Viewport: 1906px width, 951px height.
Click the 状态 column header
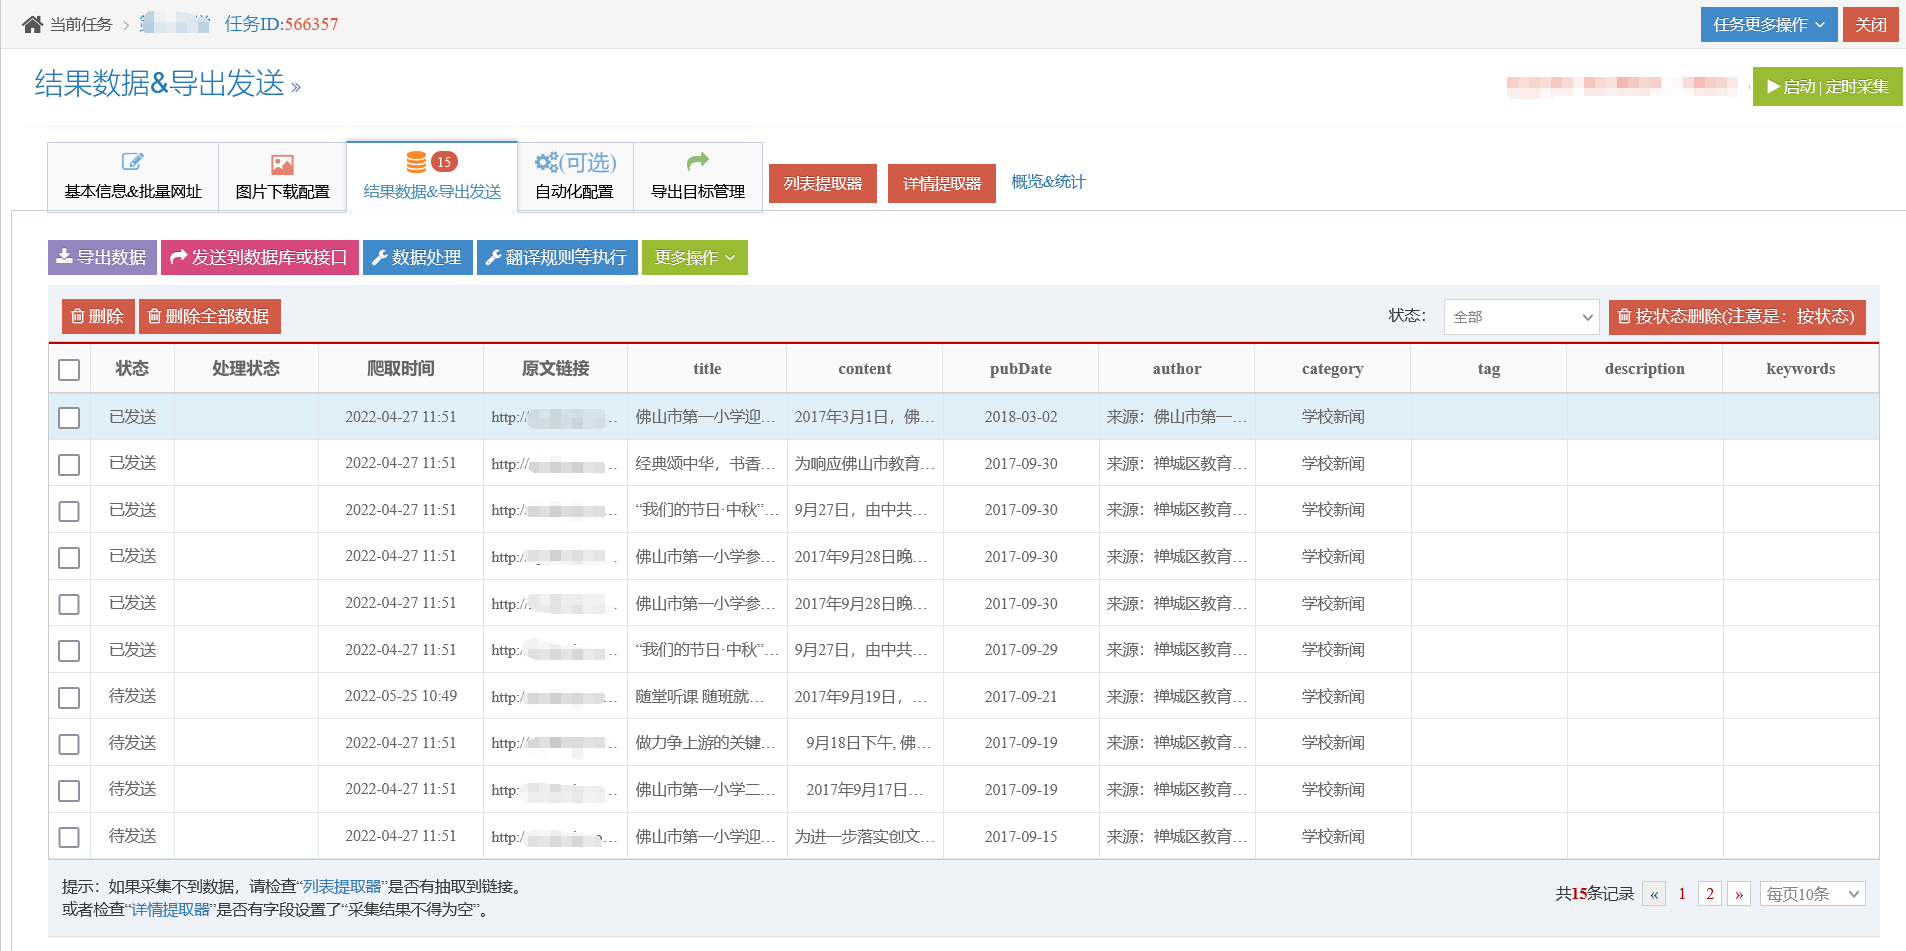click(x=132, y=369)
